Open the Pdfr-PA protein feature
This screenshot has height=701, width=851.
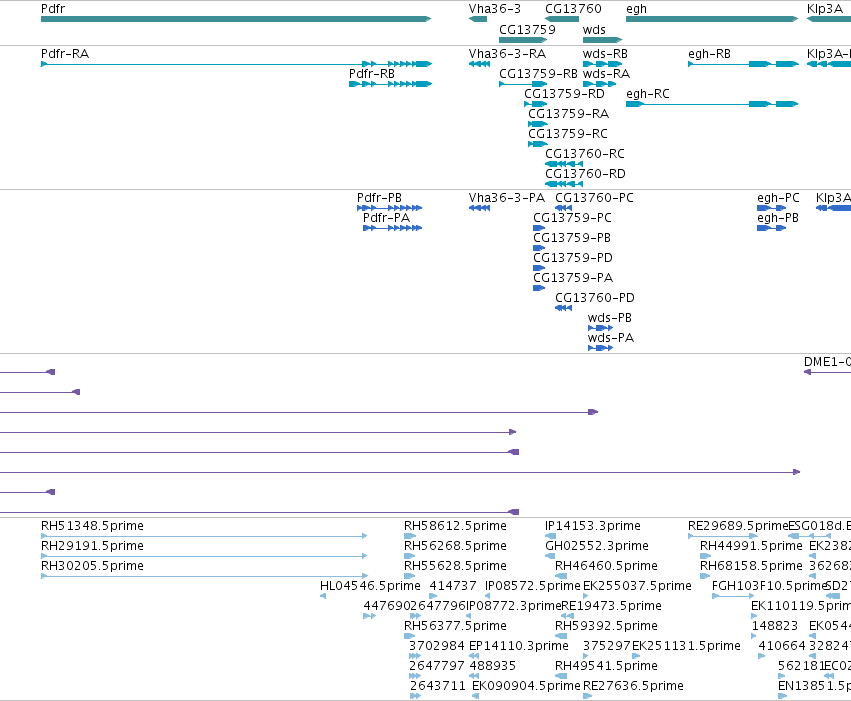coord(392,228)
